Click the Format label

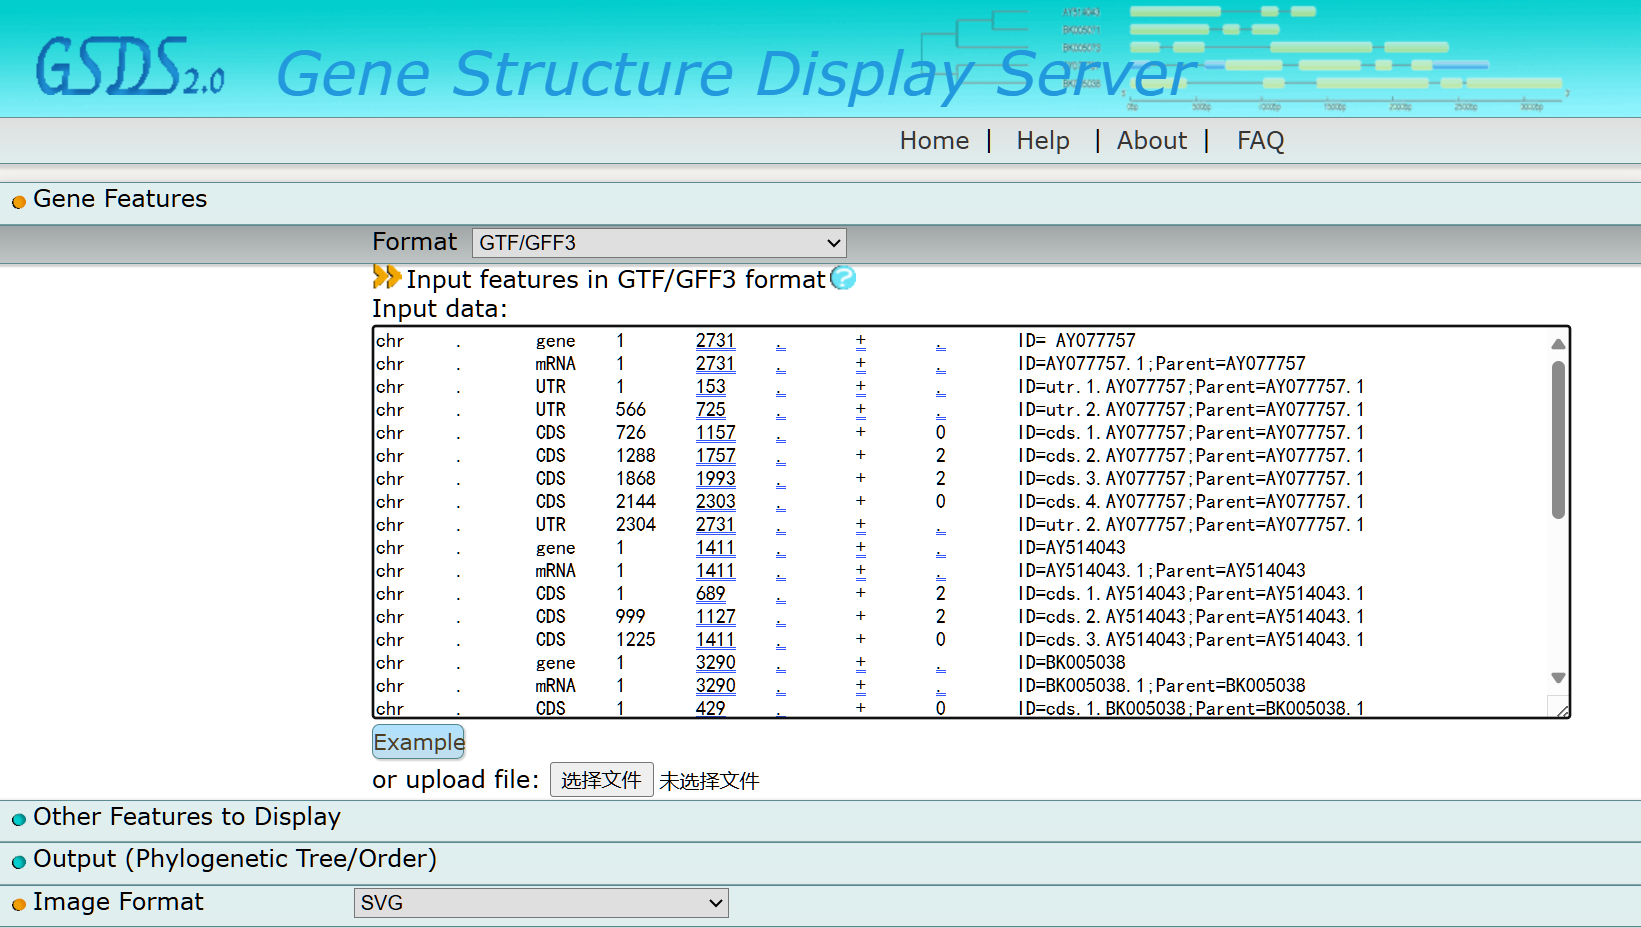click(414, 242)
